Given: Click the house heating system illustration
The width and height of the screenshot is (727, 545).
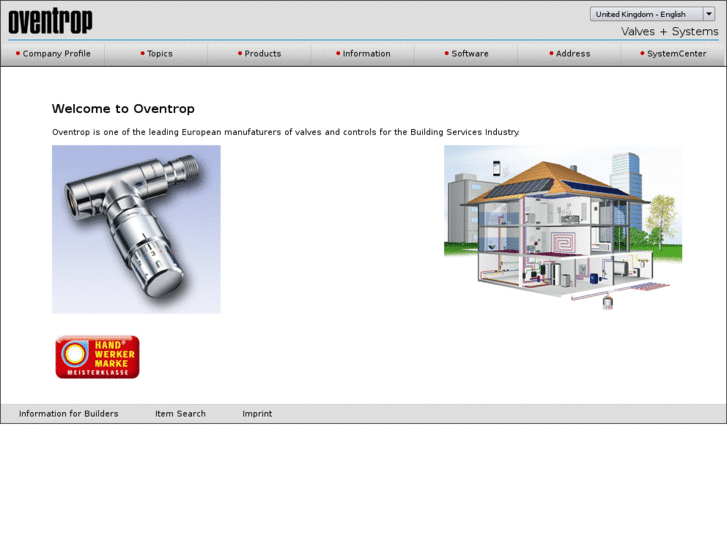Looking at the screenshot, I should tap(563, 228).
